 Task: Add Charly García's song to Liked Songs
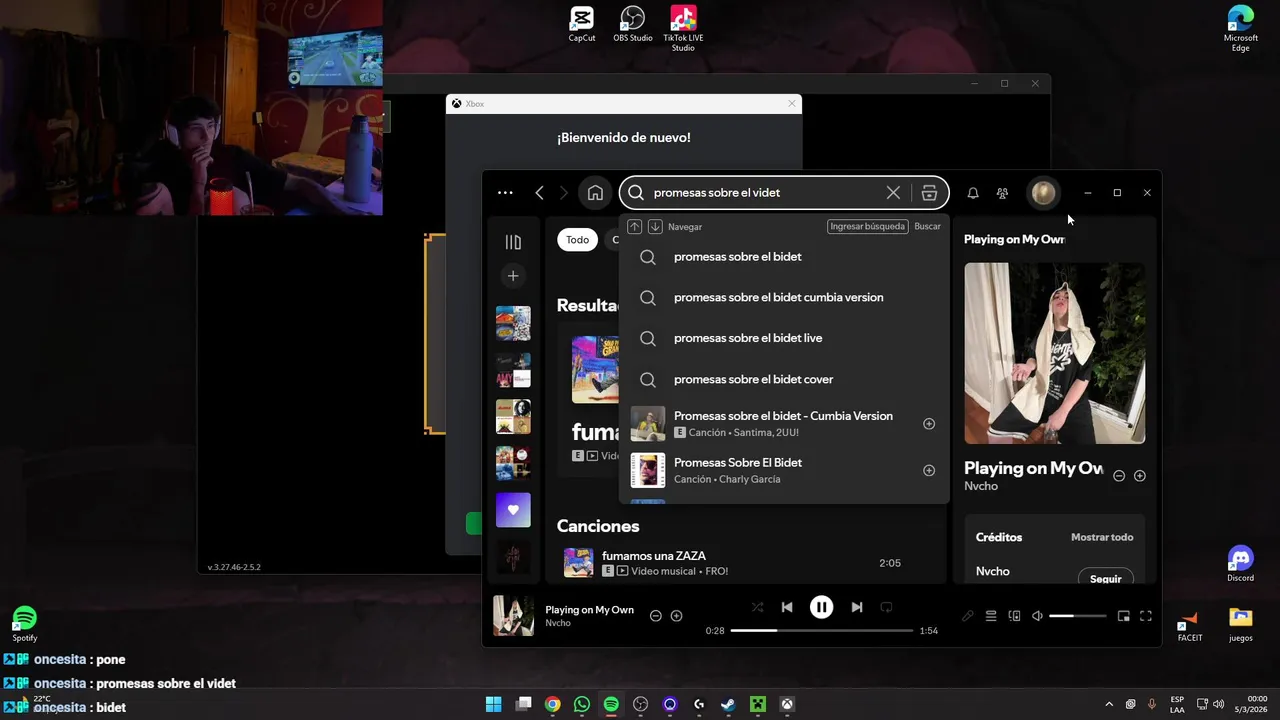[929, 470]
